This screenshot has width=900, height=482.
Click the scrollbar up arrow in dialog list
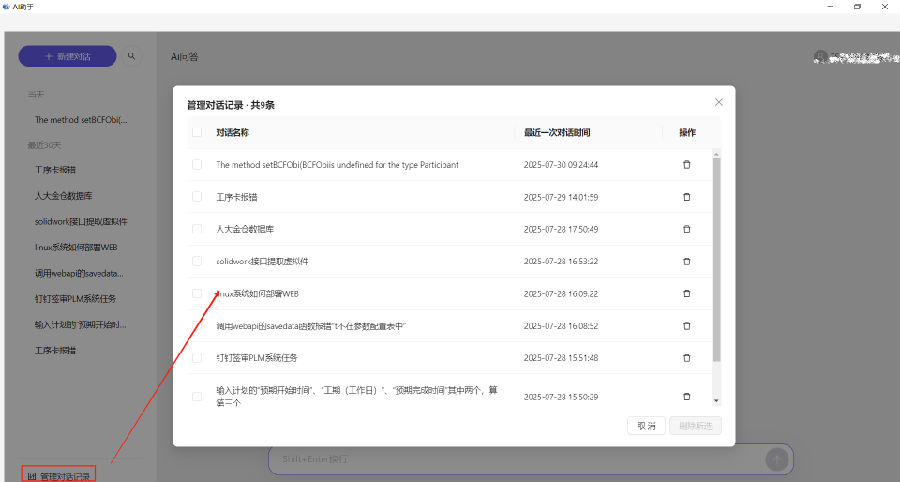[716, 154]
